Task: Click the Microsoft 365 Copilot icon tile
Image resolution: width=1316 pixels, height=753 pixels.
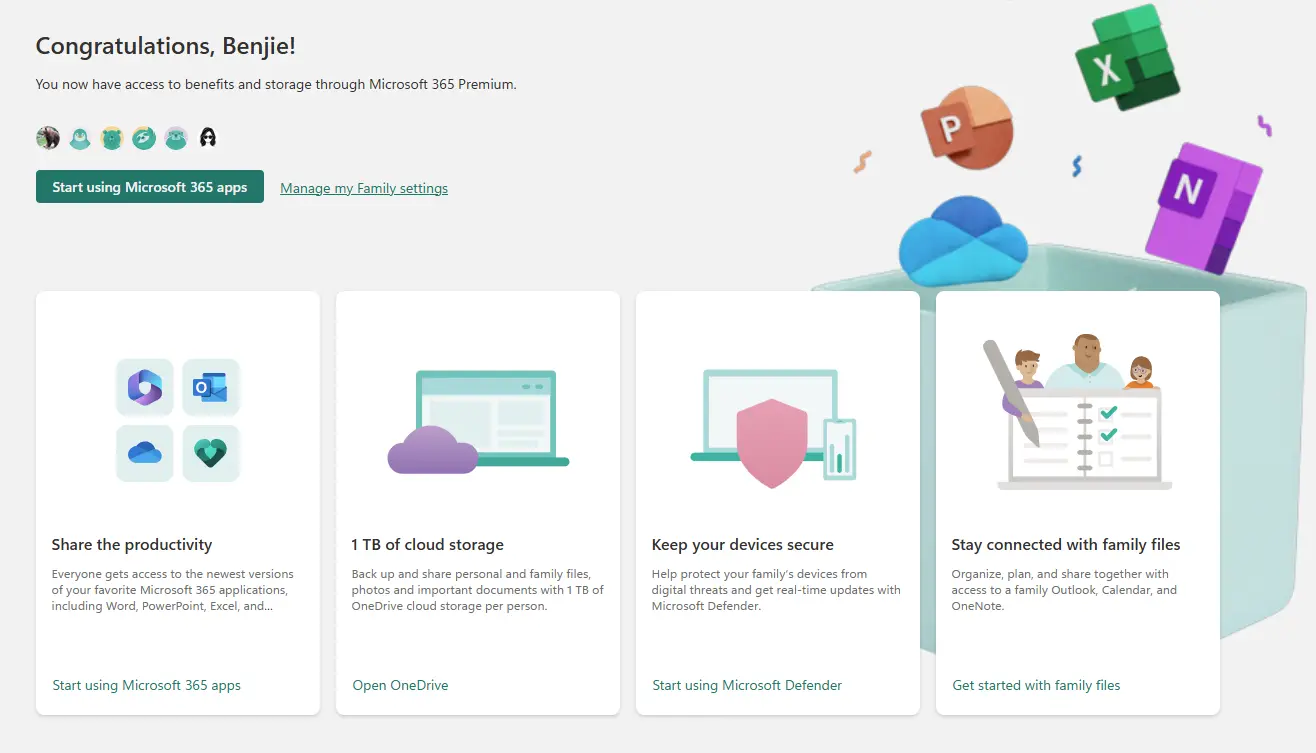Action: (145, 387)
